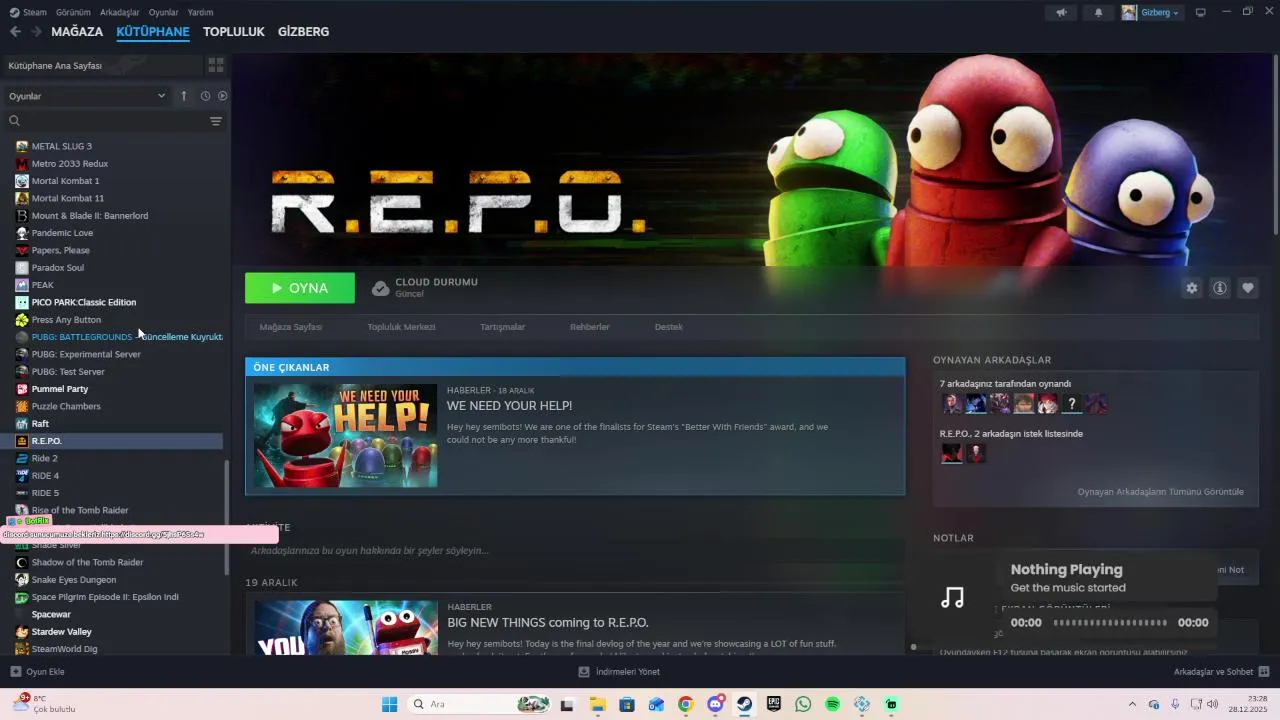Open R.E.P.O. game info icon
This screenshot has height=720, width=1280.
(x=1220, y=288)
